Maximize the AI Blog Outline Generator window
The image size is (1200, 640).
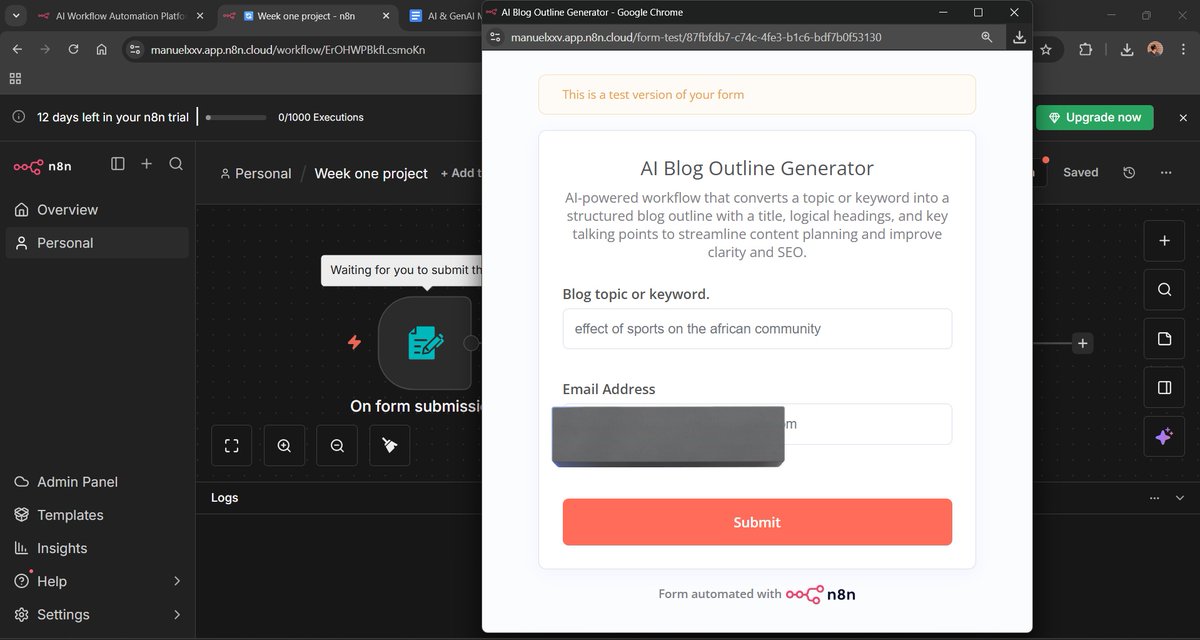pyautogui.click(x=978, y=12)
